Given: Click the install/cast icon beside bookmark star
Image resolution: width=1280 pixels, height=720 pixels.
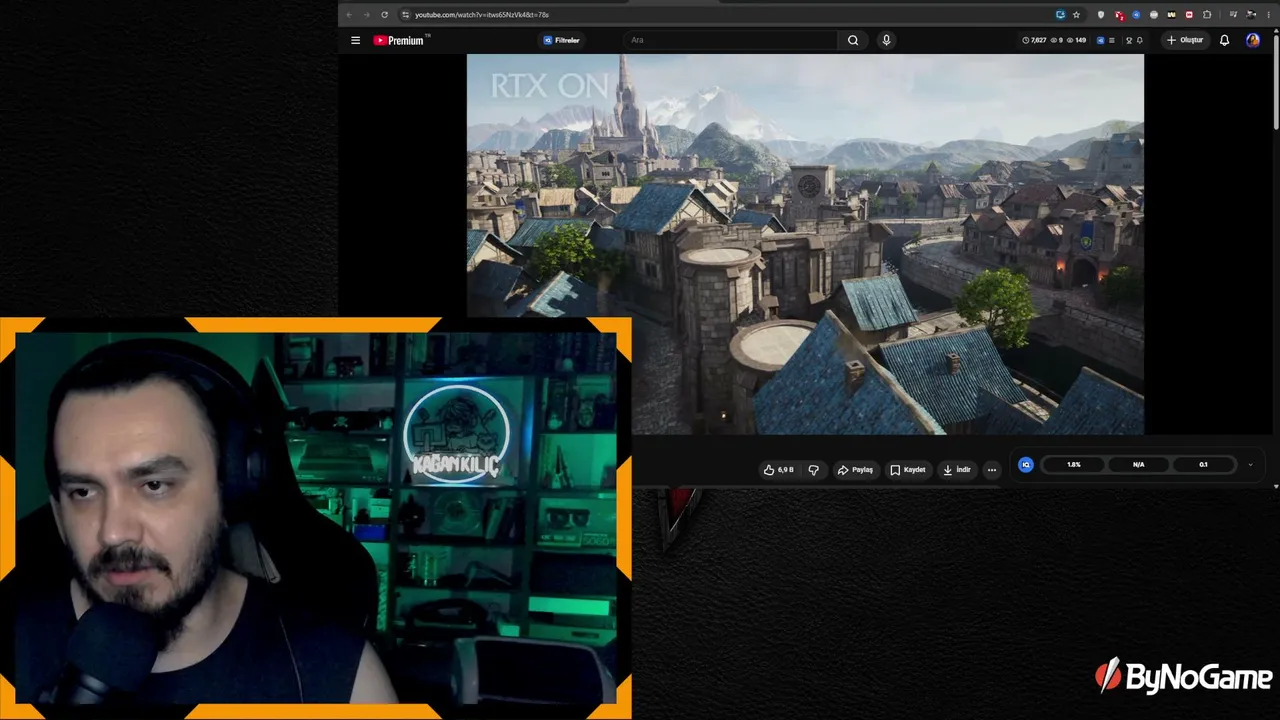Looking at the screenshot, I should coord(1061,15).
